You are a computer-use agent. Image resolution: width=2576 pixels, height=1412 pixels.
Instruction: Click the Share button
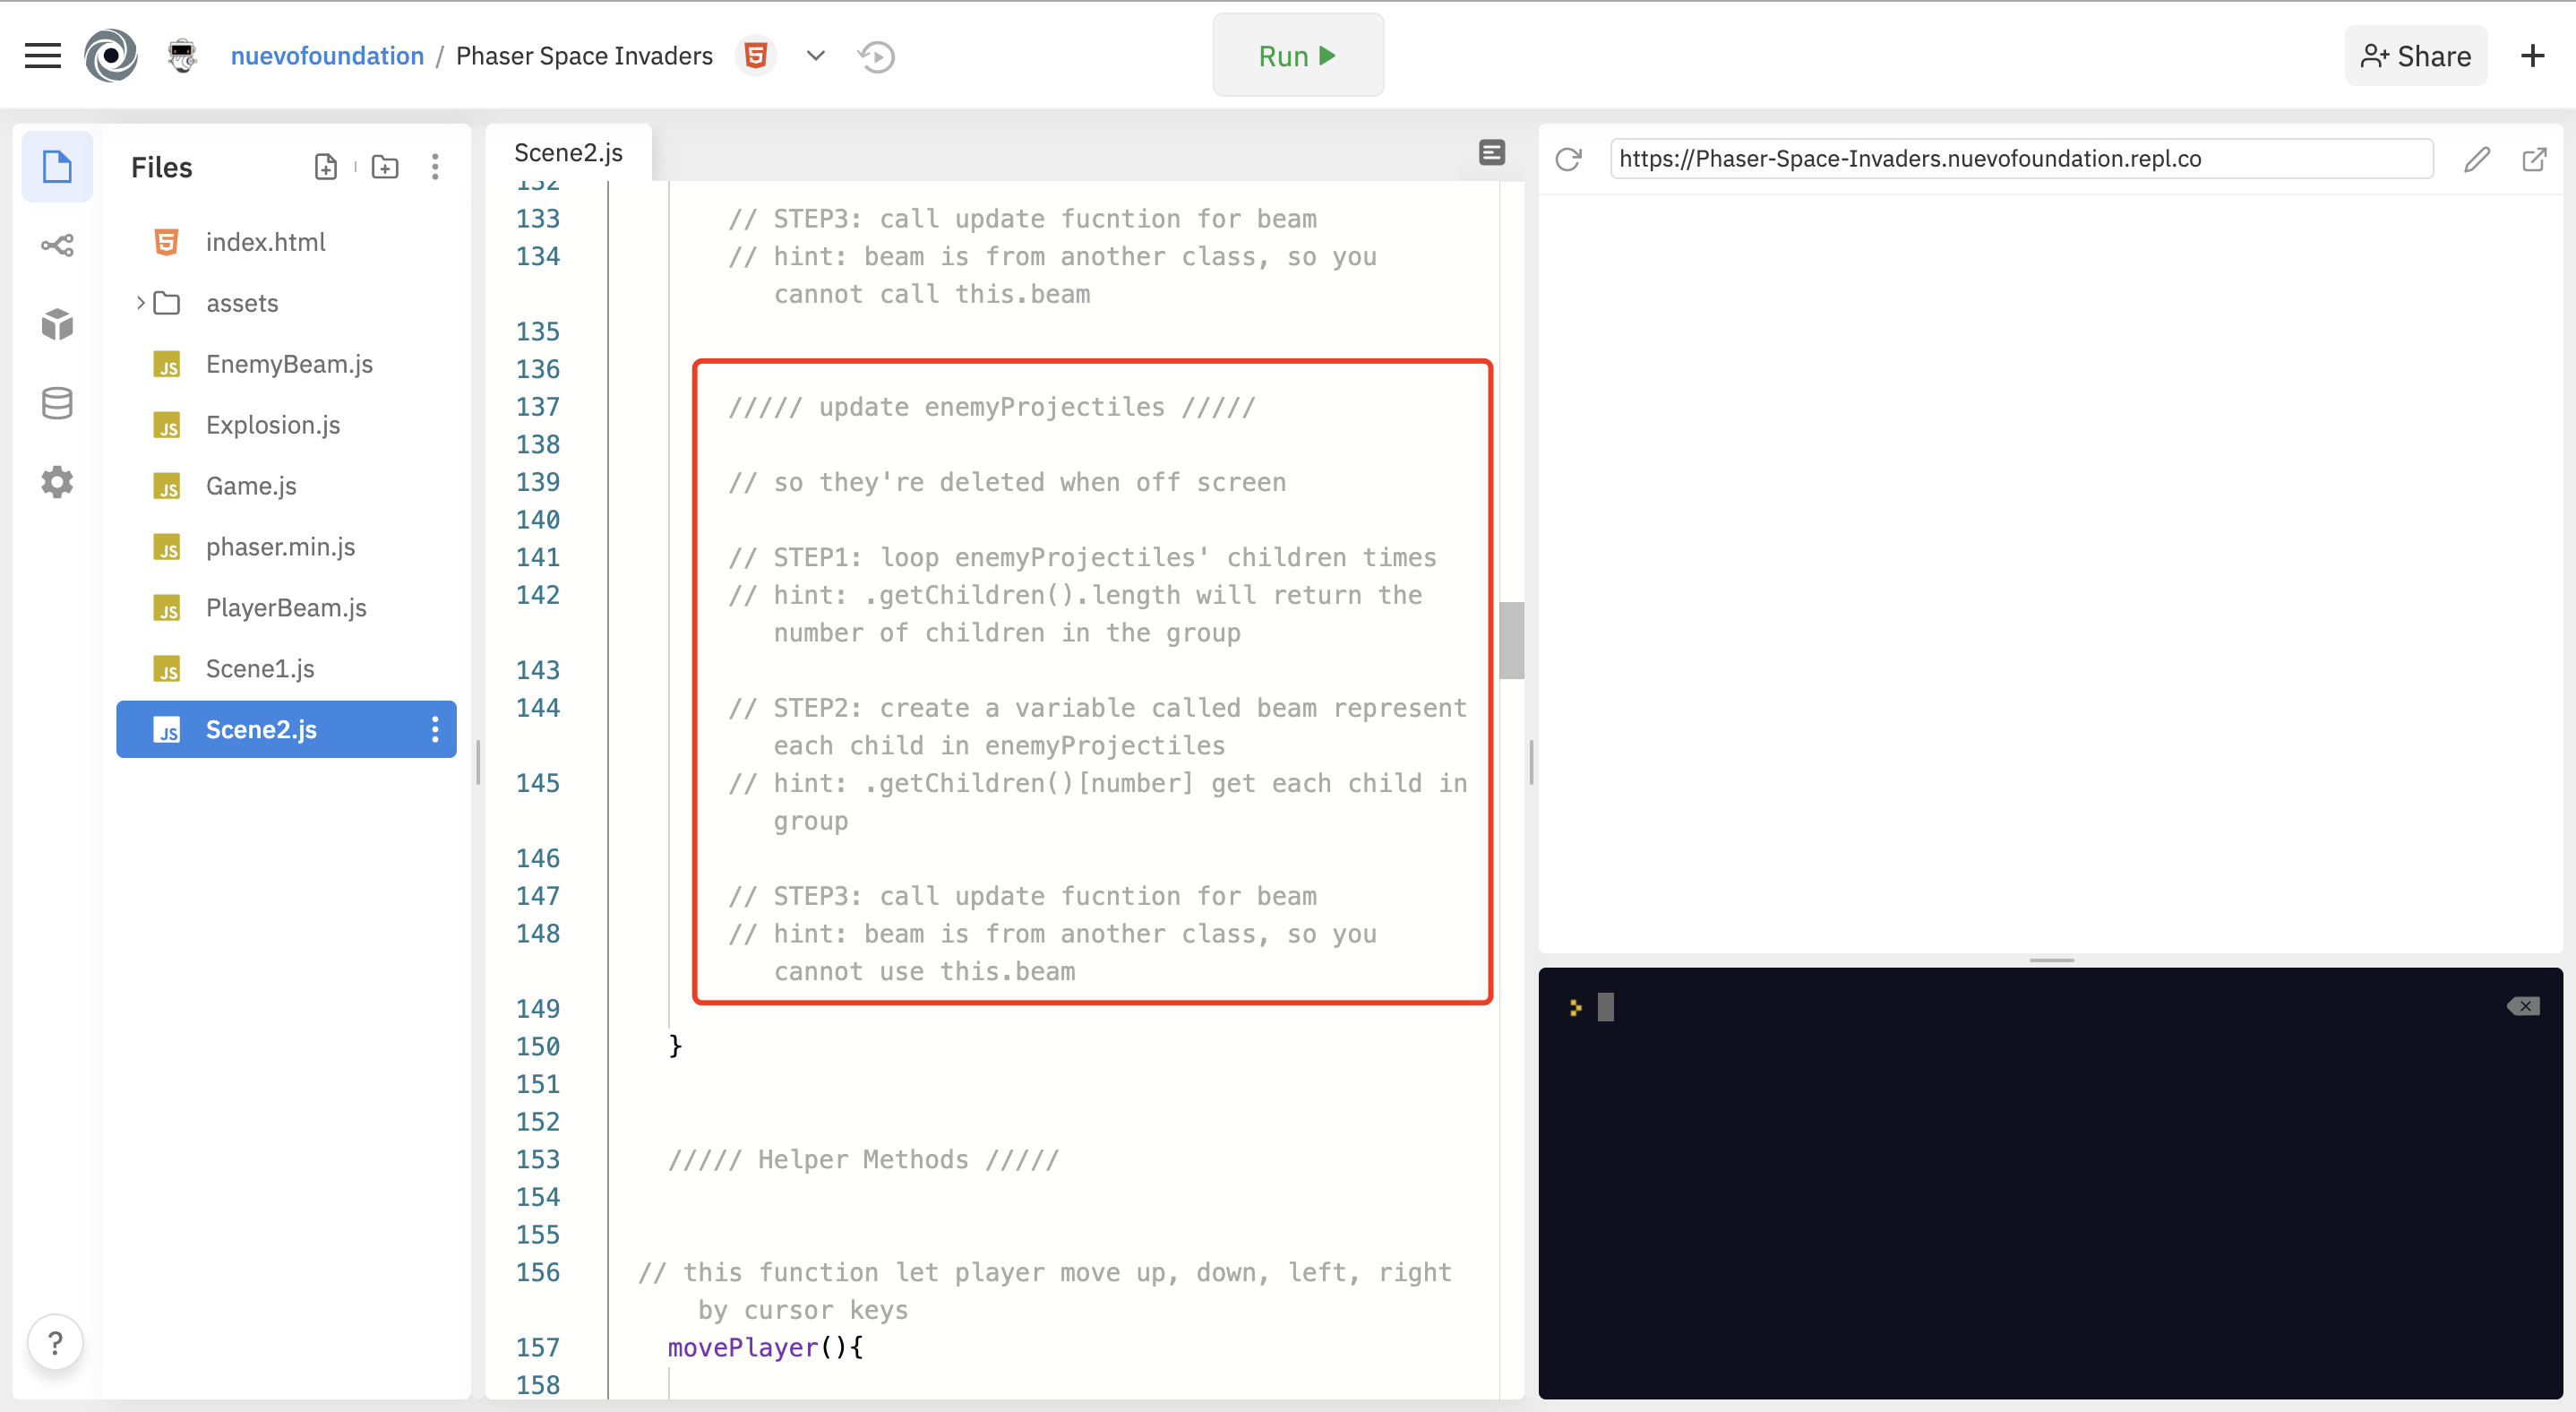pyautogui.click(x=2415, y=57)
